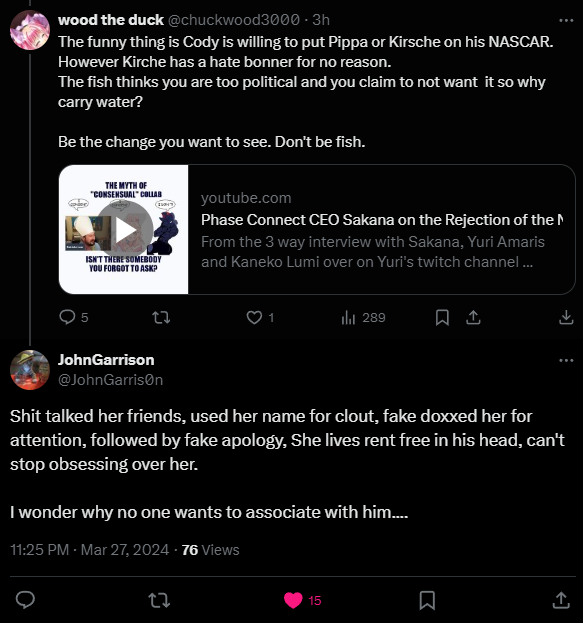Open JohnGarrison's profile avatar

pos(30,370)
